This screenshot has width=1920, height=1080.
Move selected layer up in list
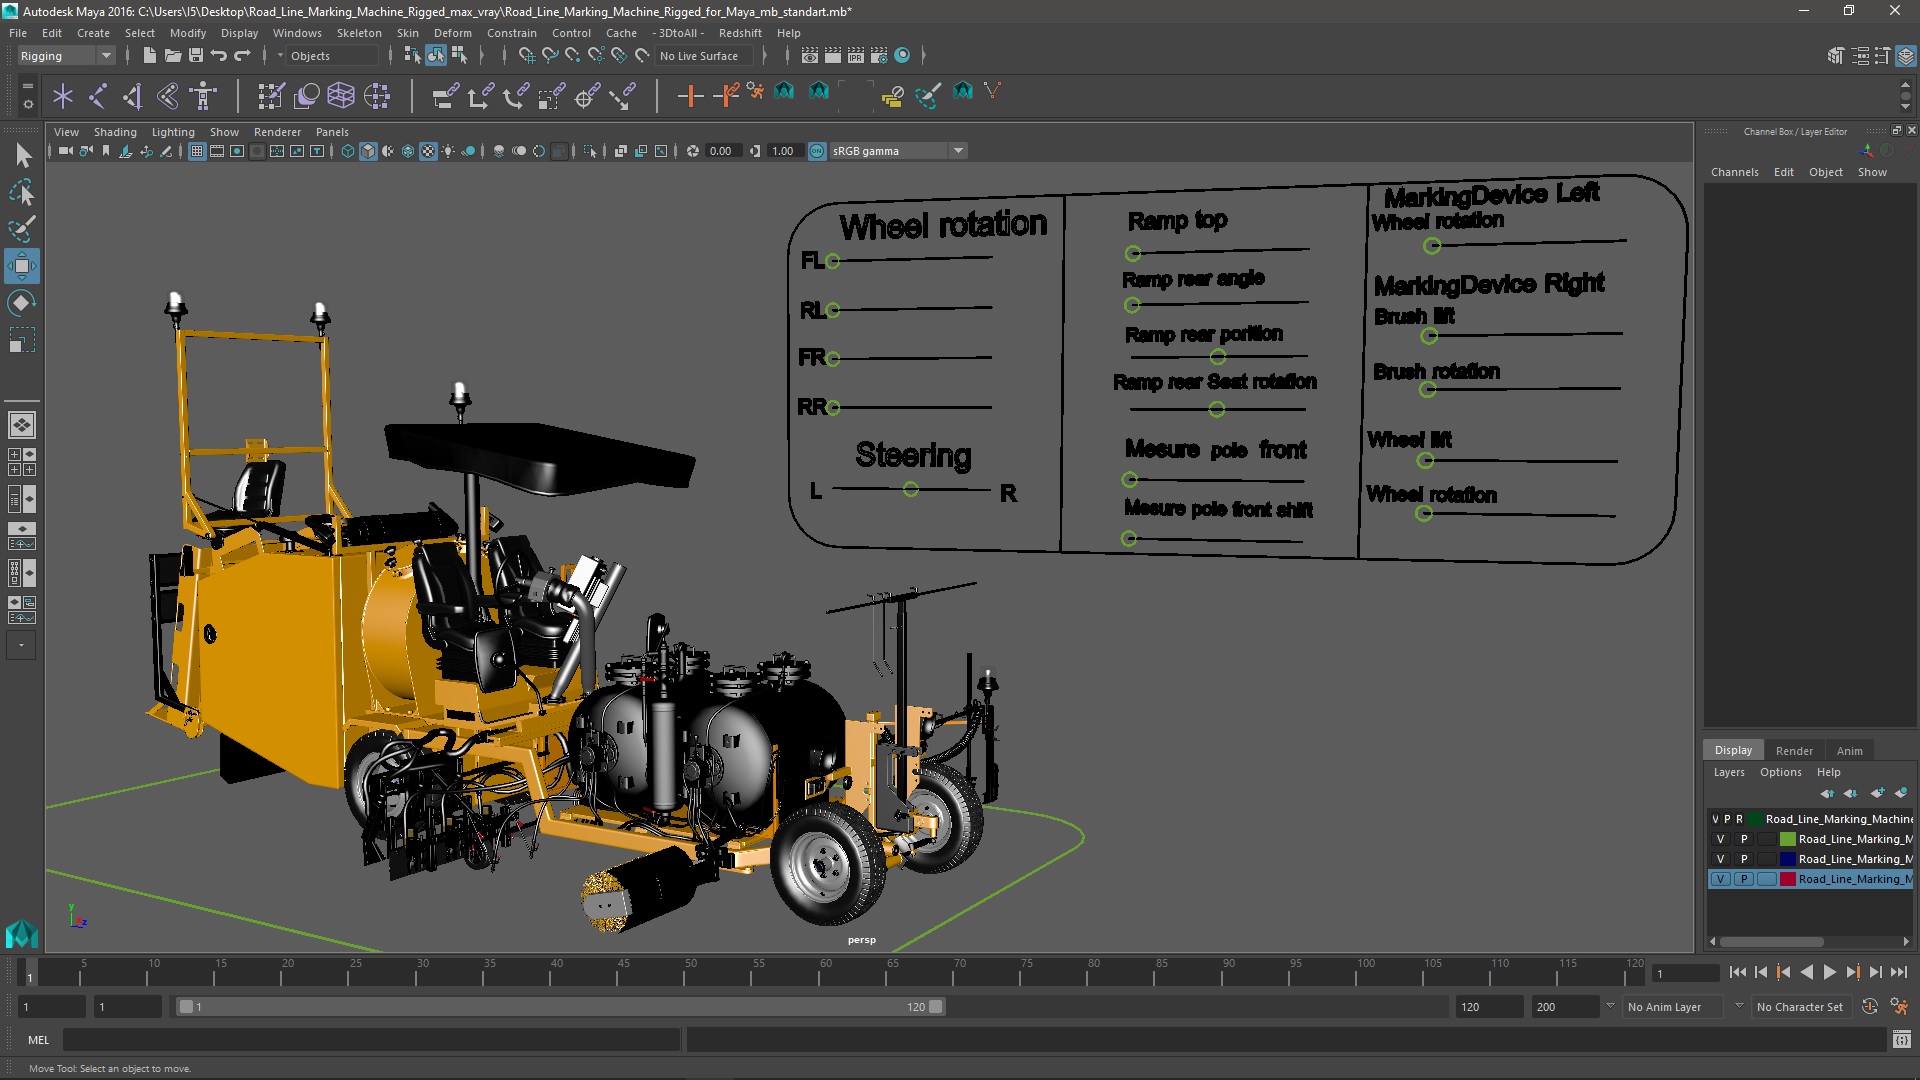(1827, 793)
